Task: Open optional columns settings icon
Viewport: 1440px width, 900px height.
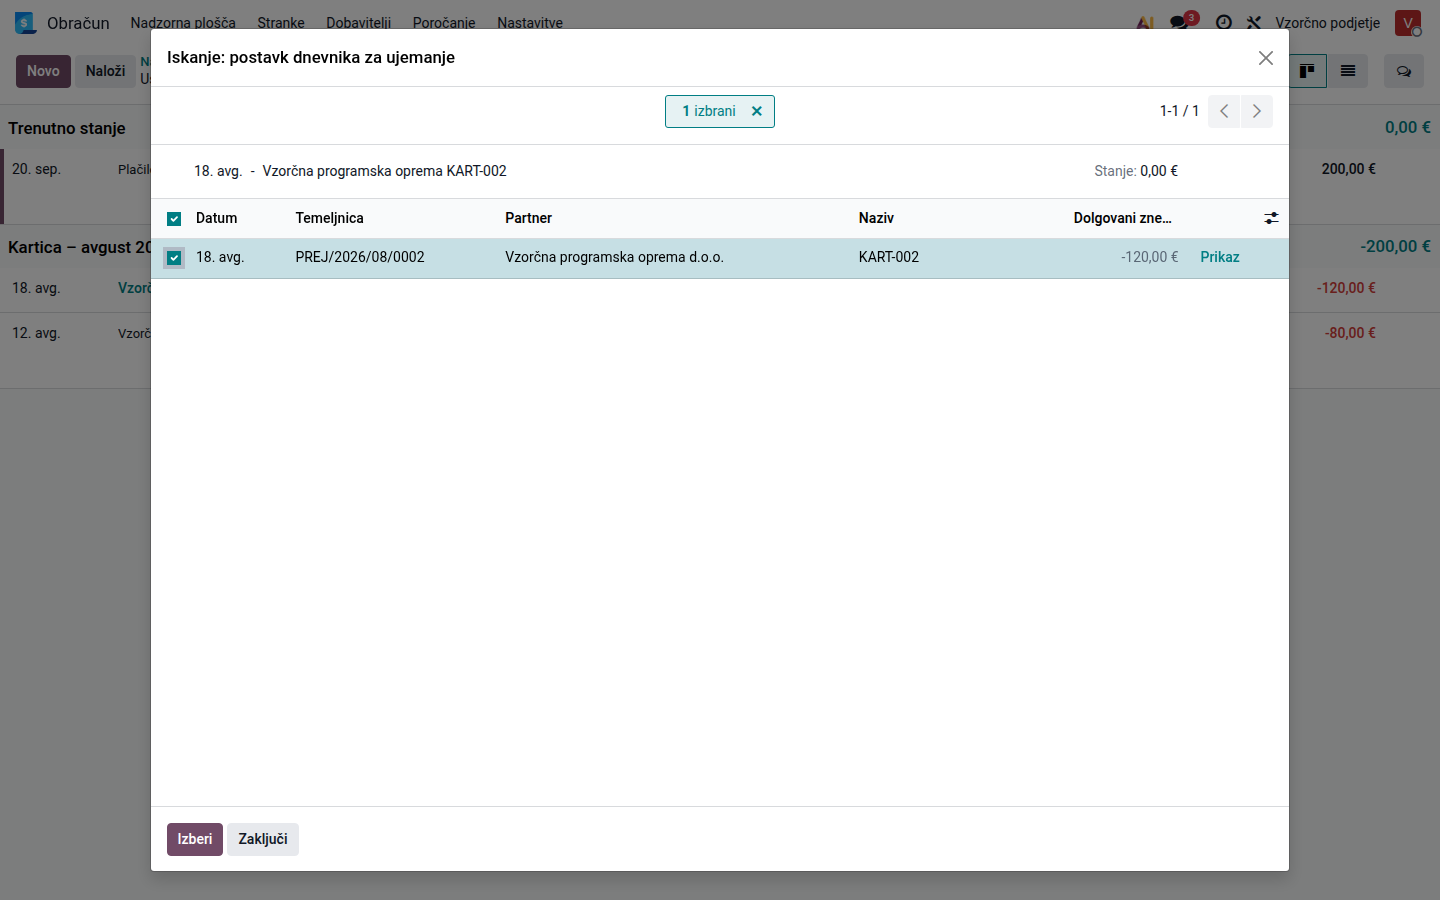Action: [x=1271, y=218]
